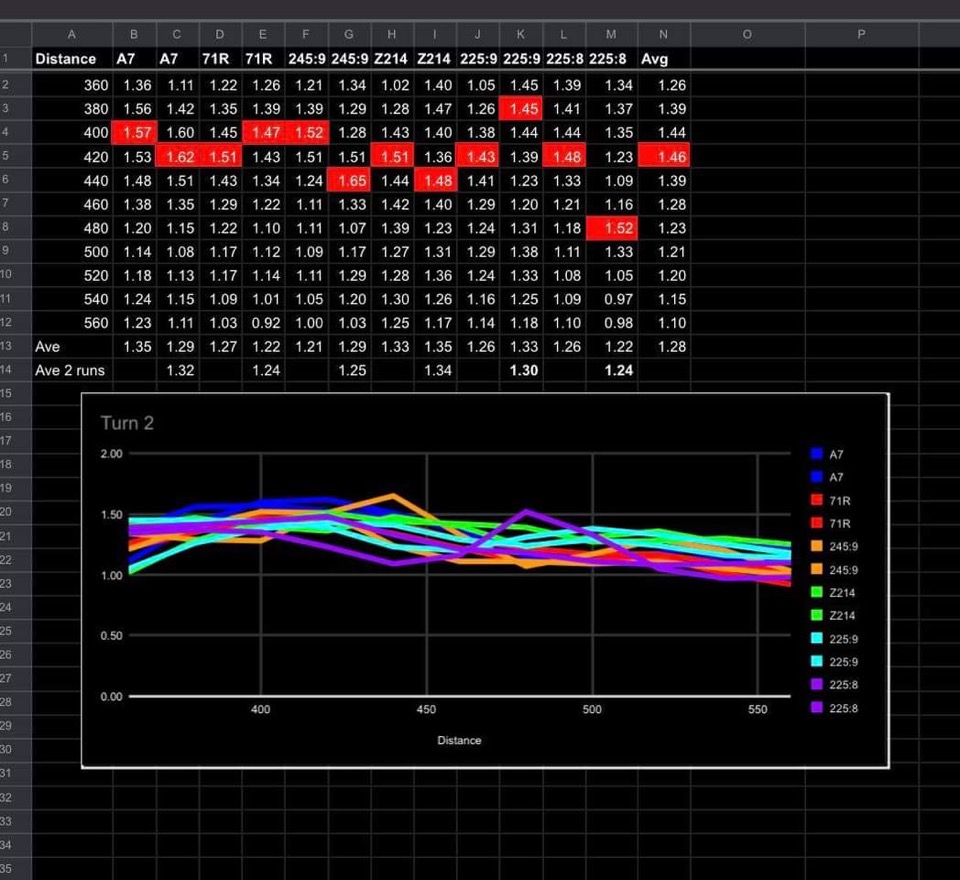The height and width of the screenshot is (880, 960).
Task: Click the 'Ave 2 runs' label cell
Action: 70,371
